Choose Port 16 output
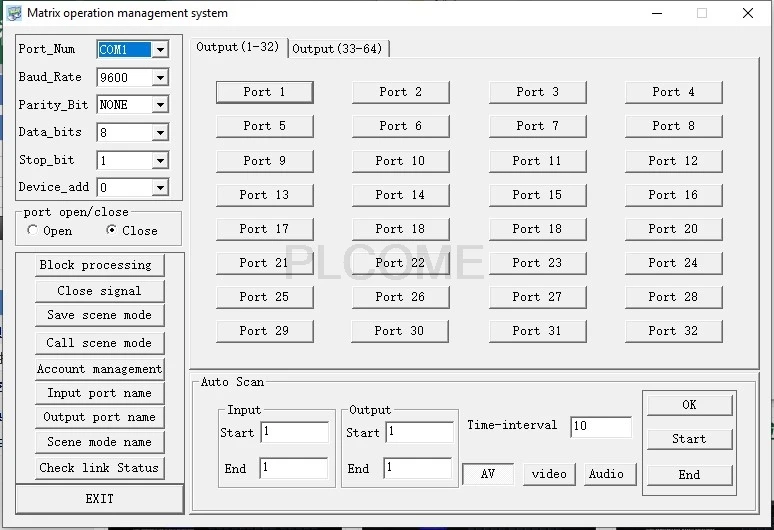Viewport: 774px width, 530px height. pyautogui.click(x=674, y=195)
